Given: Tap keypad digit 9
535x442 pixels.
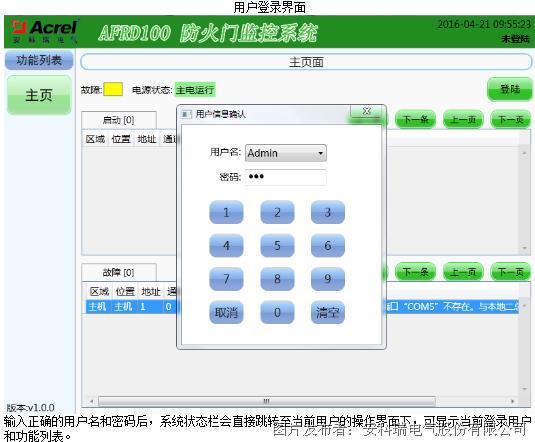Looking at the screenshot, I should (328, 279).
